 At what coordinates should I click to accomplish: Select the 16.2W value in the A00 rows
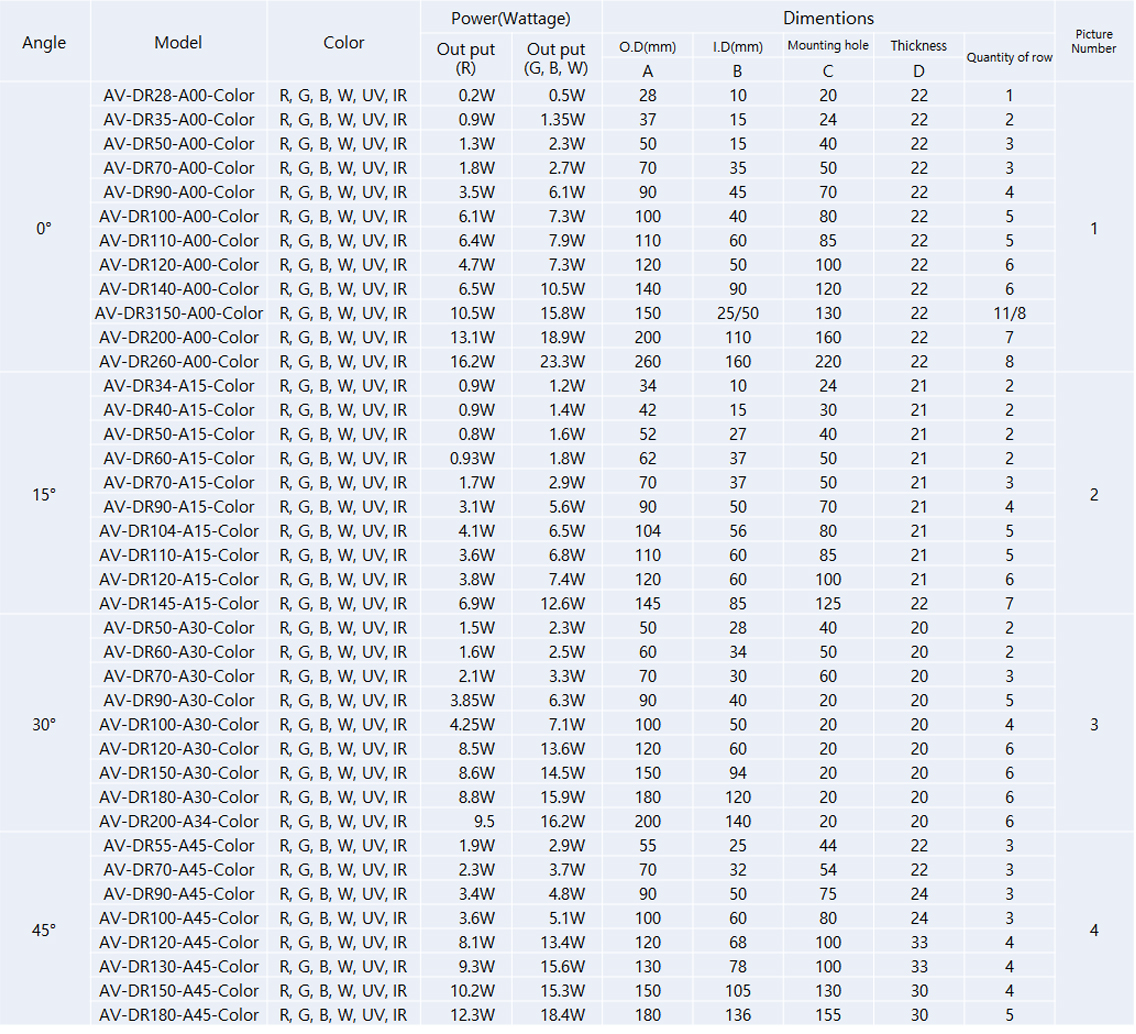click(x=472, y=362)
